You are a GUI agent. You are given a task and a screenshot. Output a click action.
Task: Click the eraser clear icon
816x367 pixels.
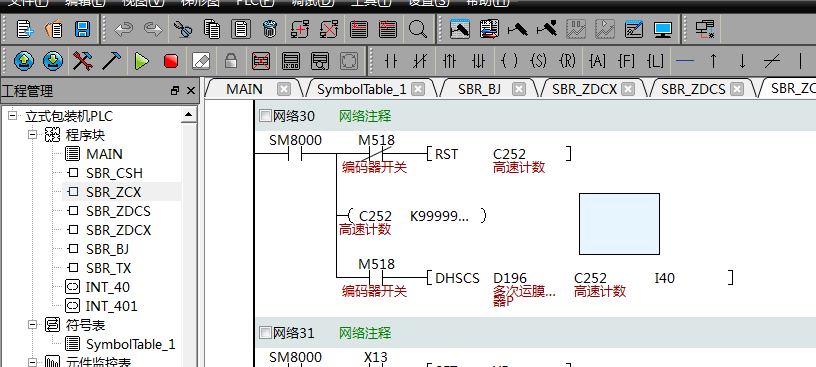tap(200, 61)
